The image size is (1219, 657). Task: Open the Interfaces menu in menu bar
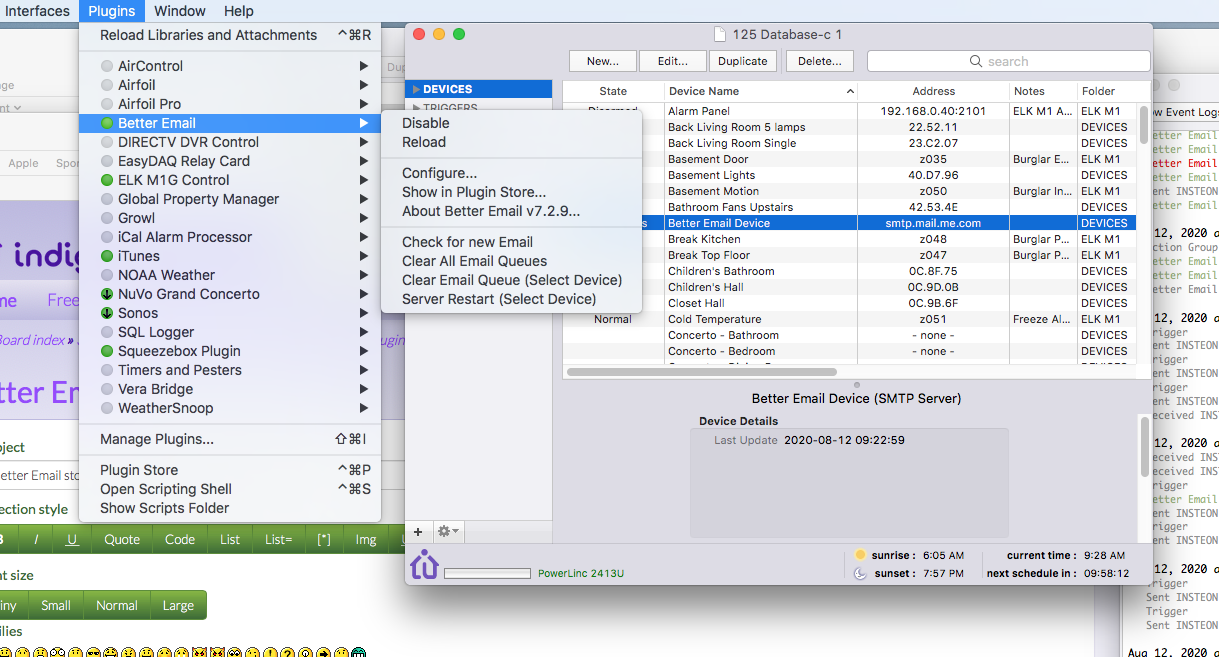pyautogui.click(x=37, y=11)
